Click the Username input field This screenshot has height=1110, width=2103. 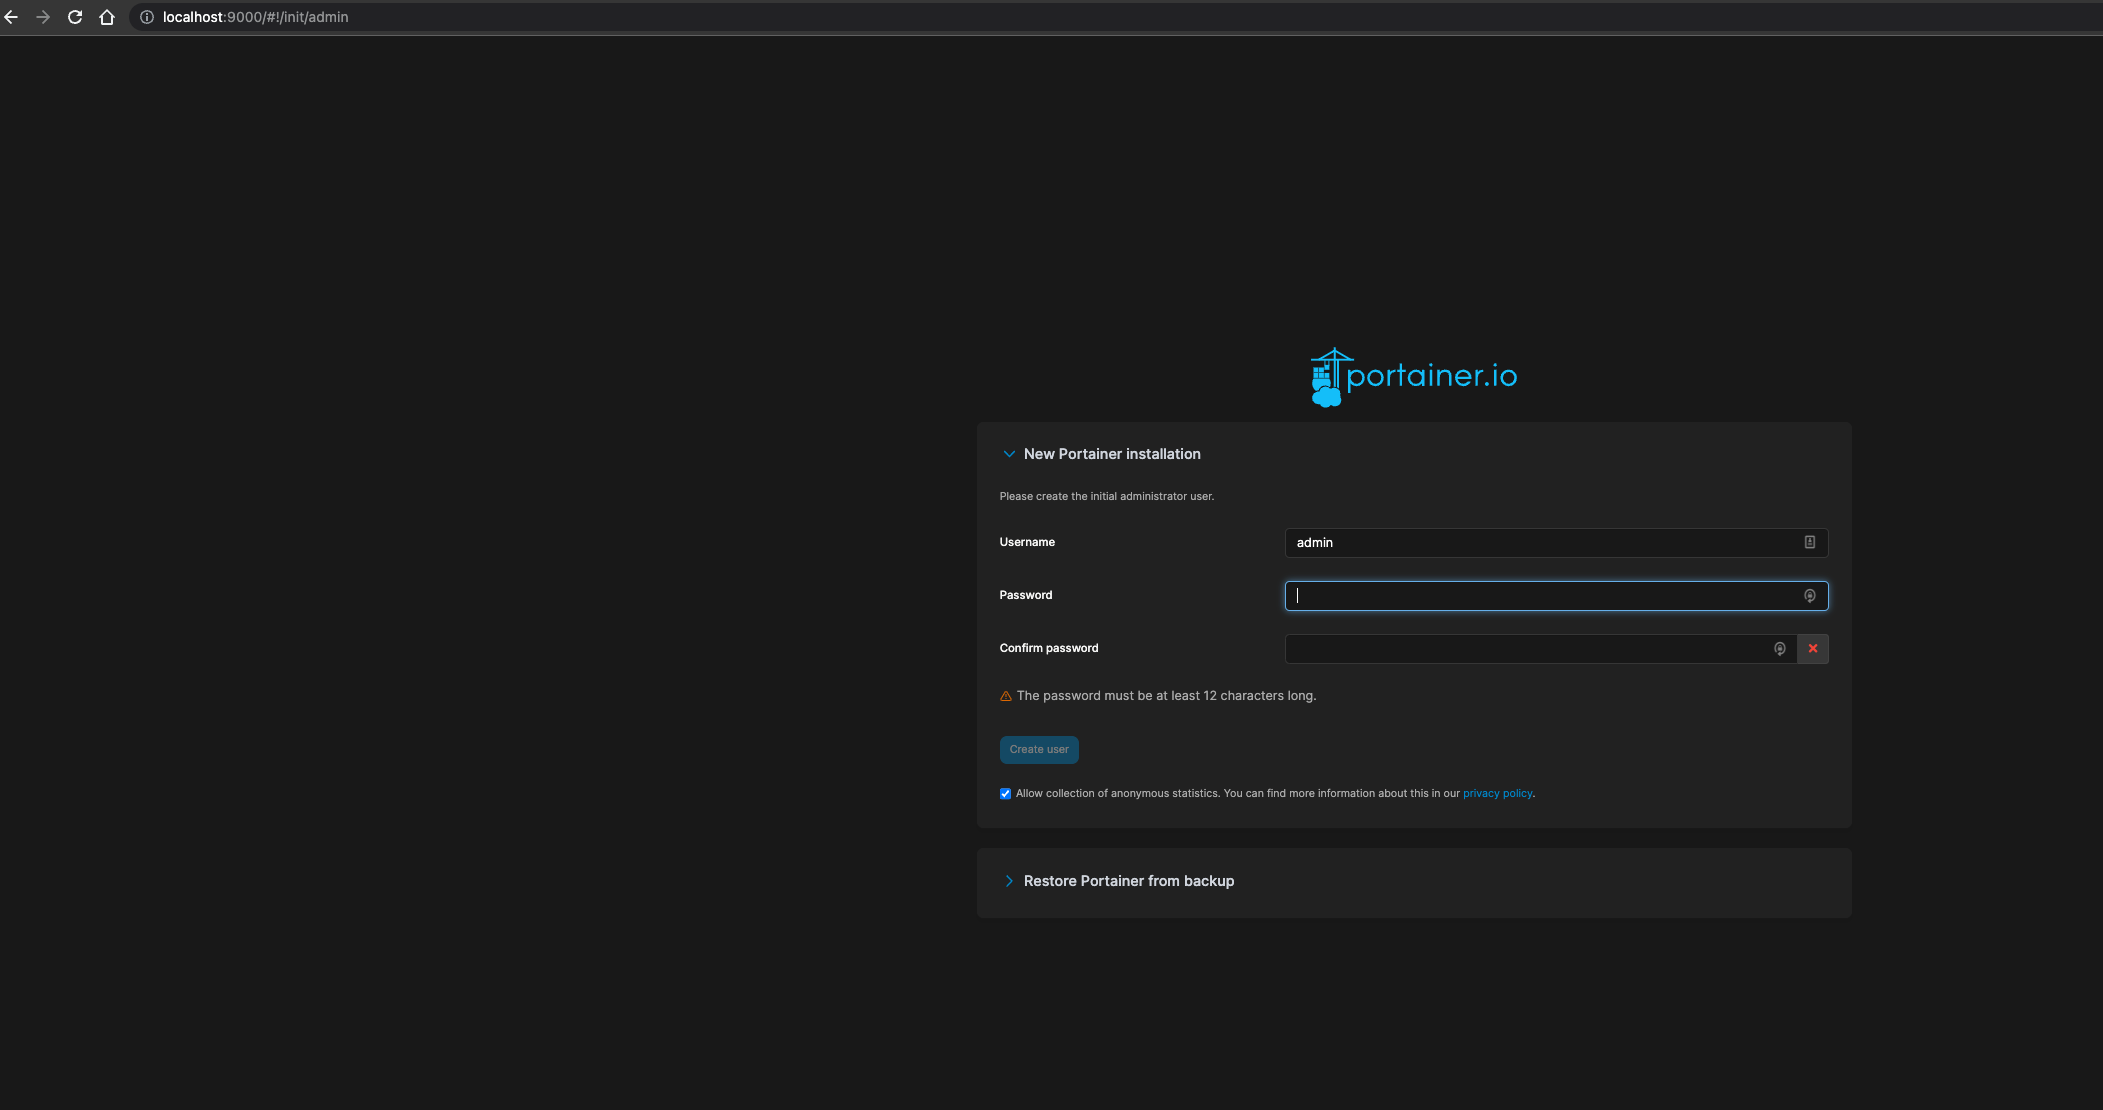1540,543
